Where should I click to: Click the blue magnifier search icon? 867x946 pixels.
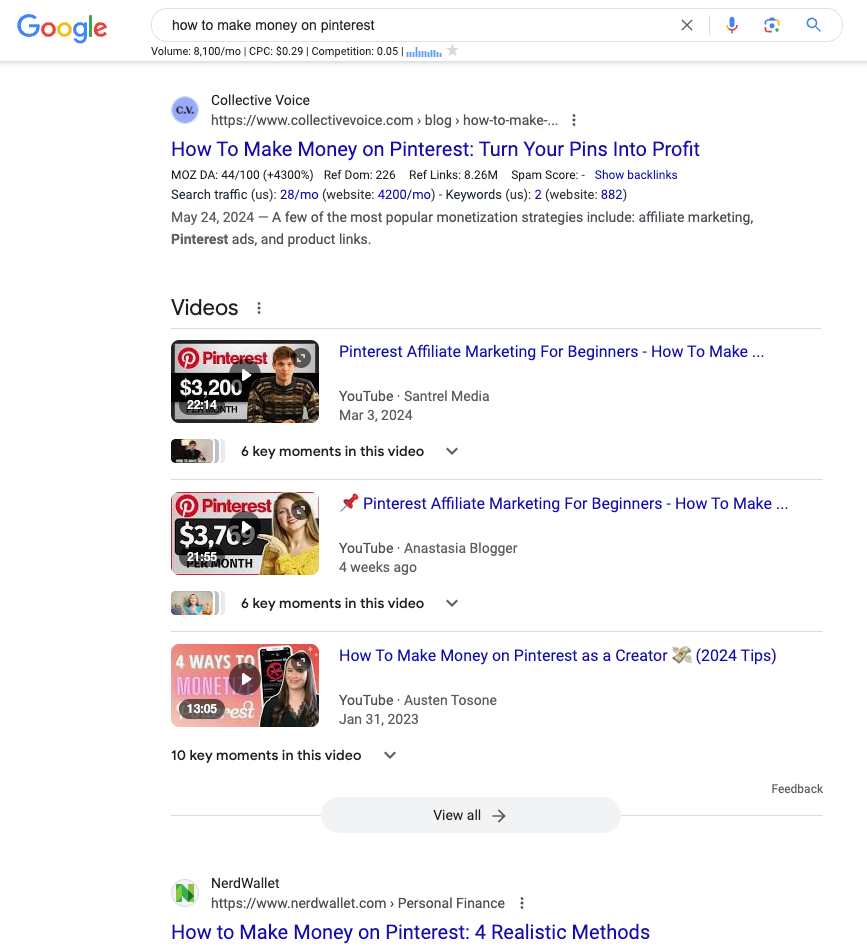(813, 25)
